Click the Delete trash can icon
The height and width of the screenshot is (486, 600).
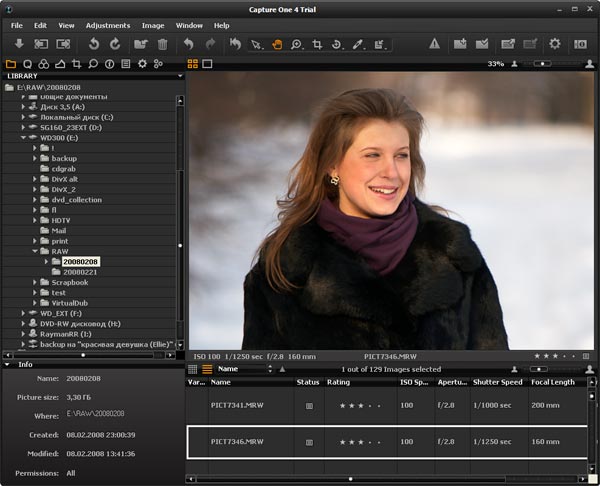[162, 44]
